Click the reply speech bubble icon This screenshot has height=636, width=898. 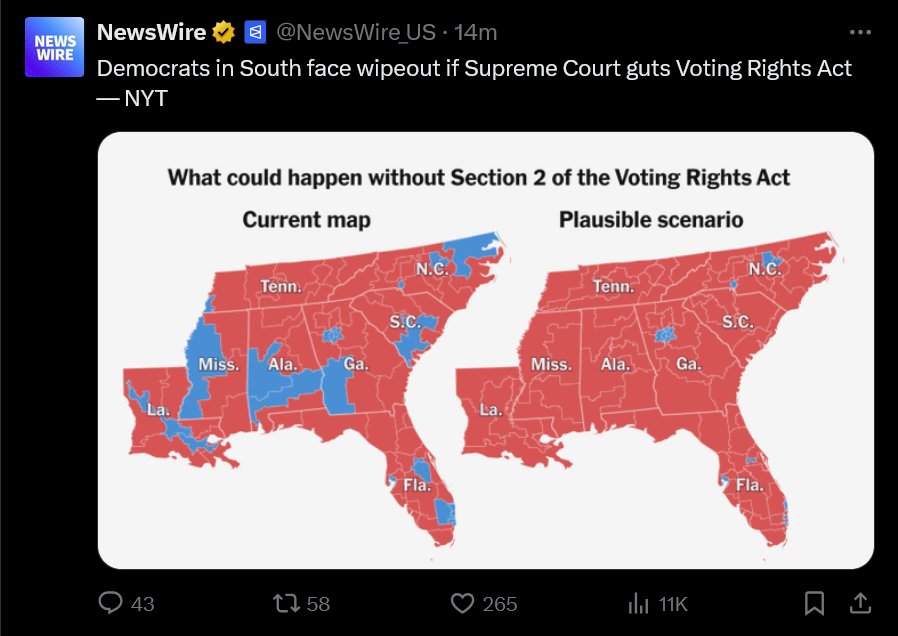111,603
